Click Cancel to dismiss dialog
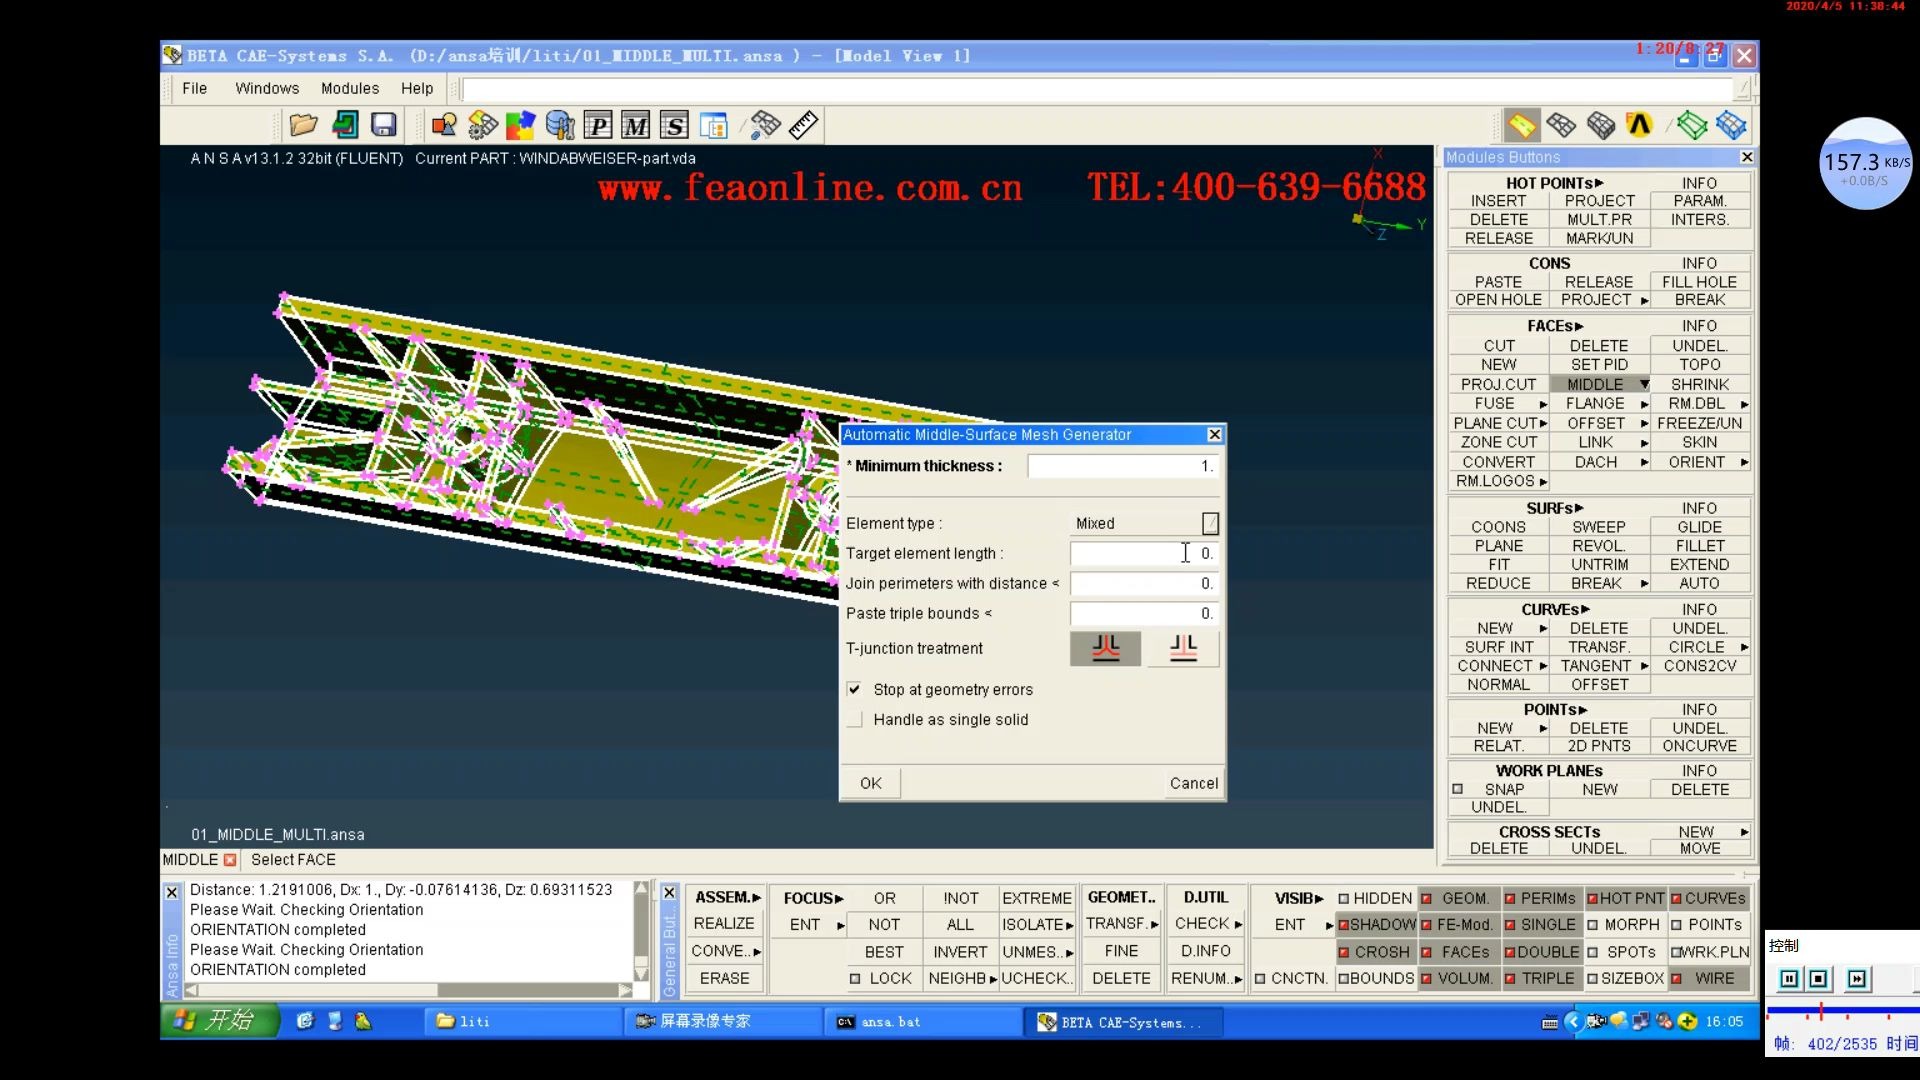Image resolution: width=1920 pixels, height=1080 pixels. point(1193,783)
